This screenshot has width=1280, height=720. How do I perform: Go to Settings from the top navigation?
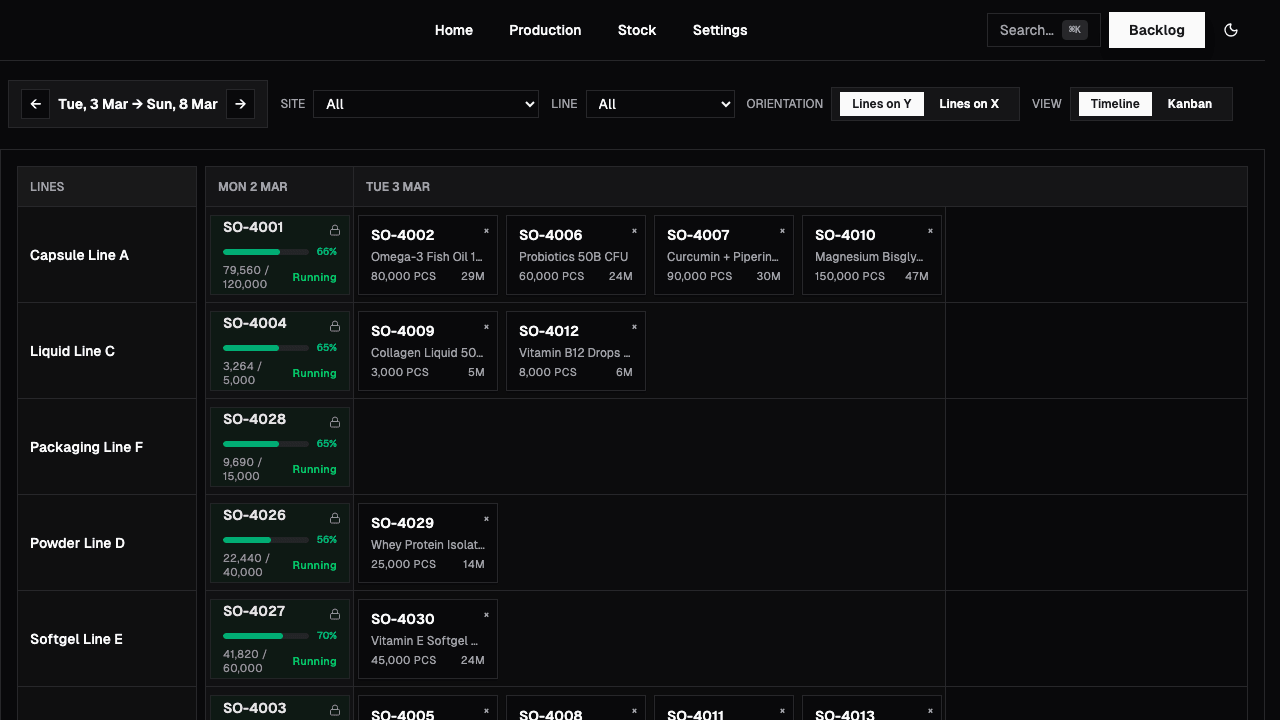(x=720, y=30)
